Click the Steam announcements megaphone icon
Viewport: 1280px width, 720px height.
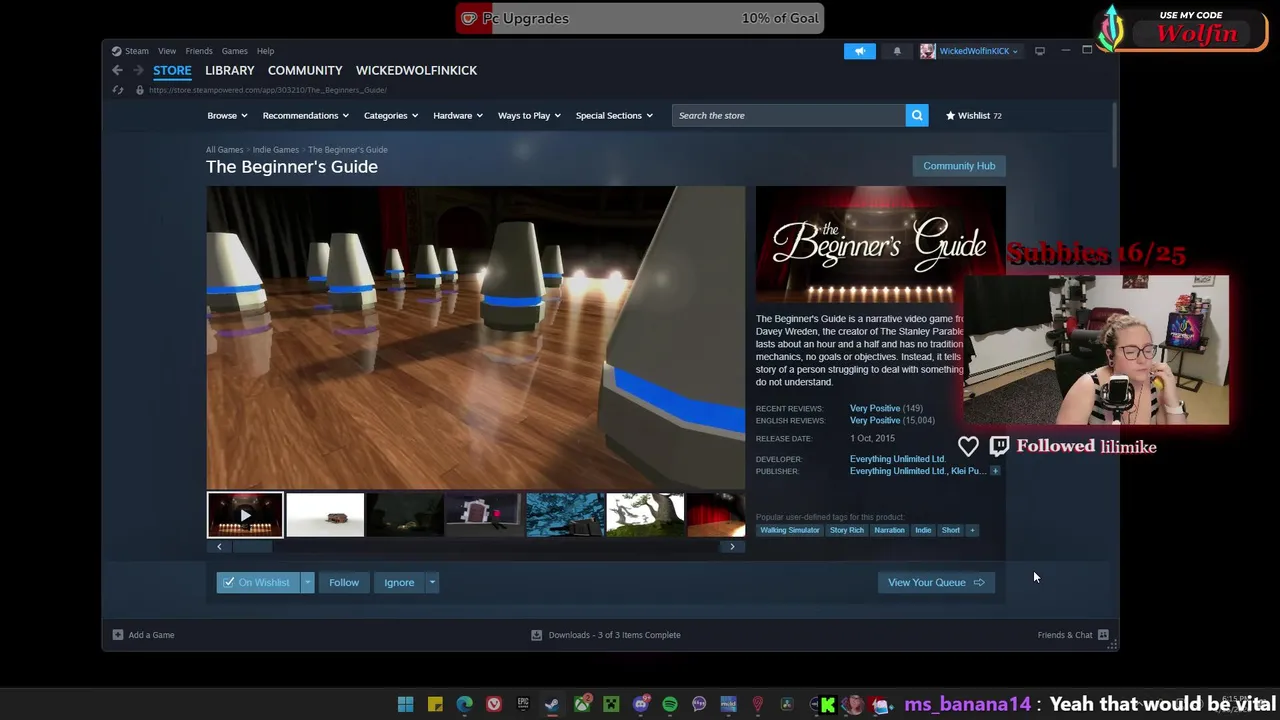(x=859, y=51)
